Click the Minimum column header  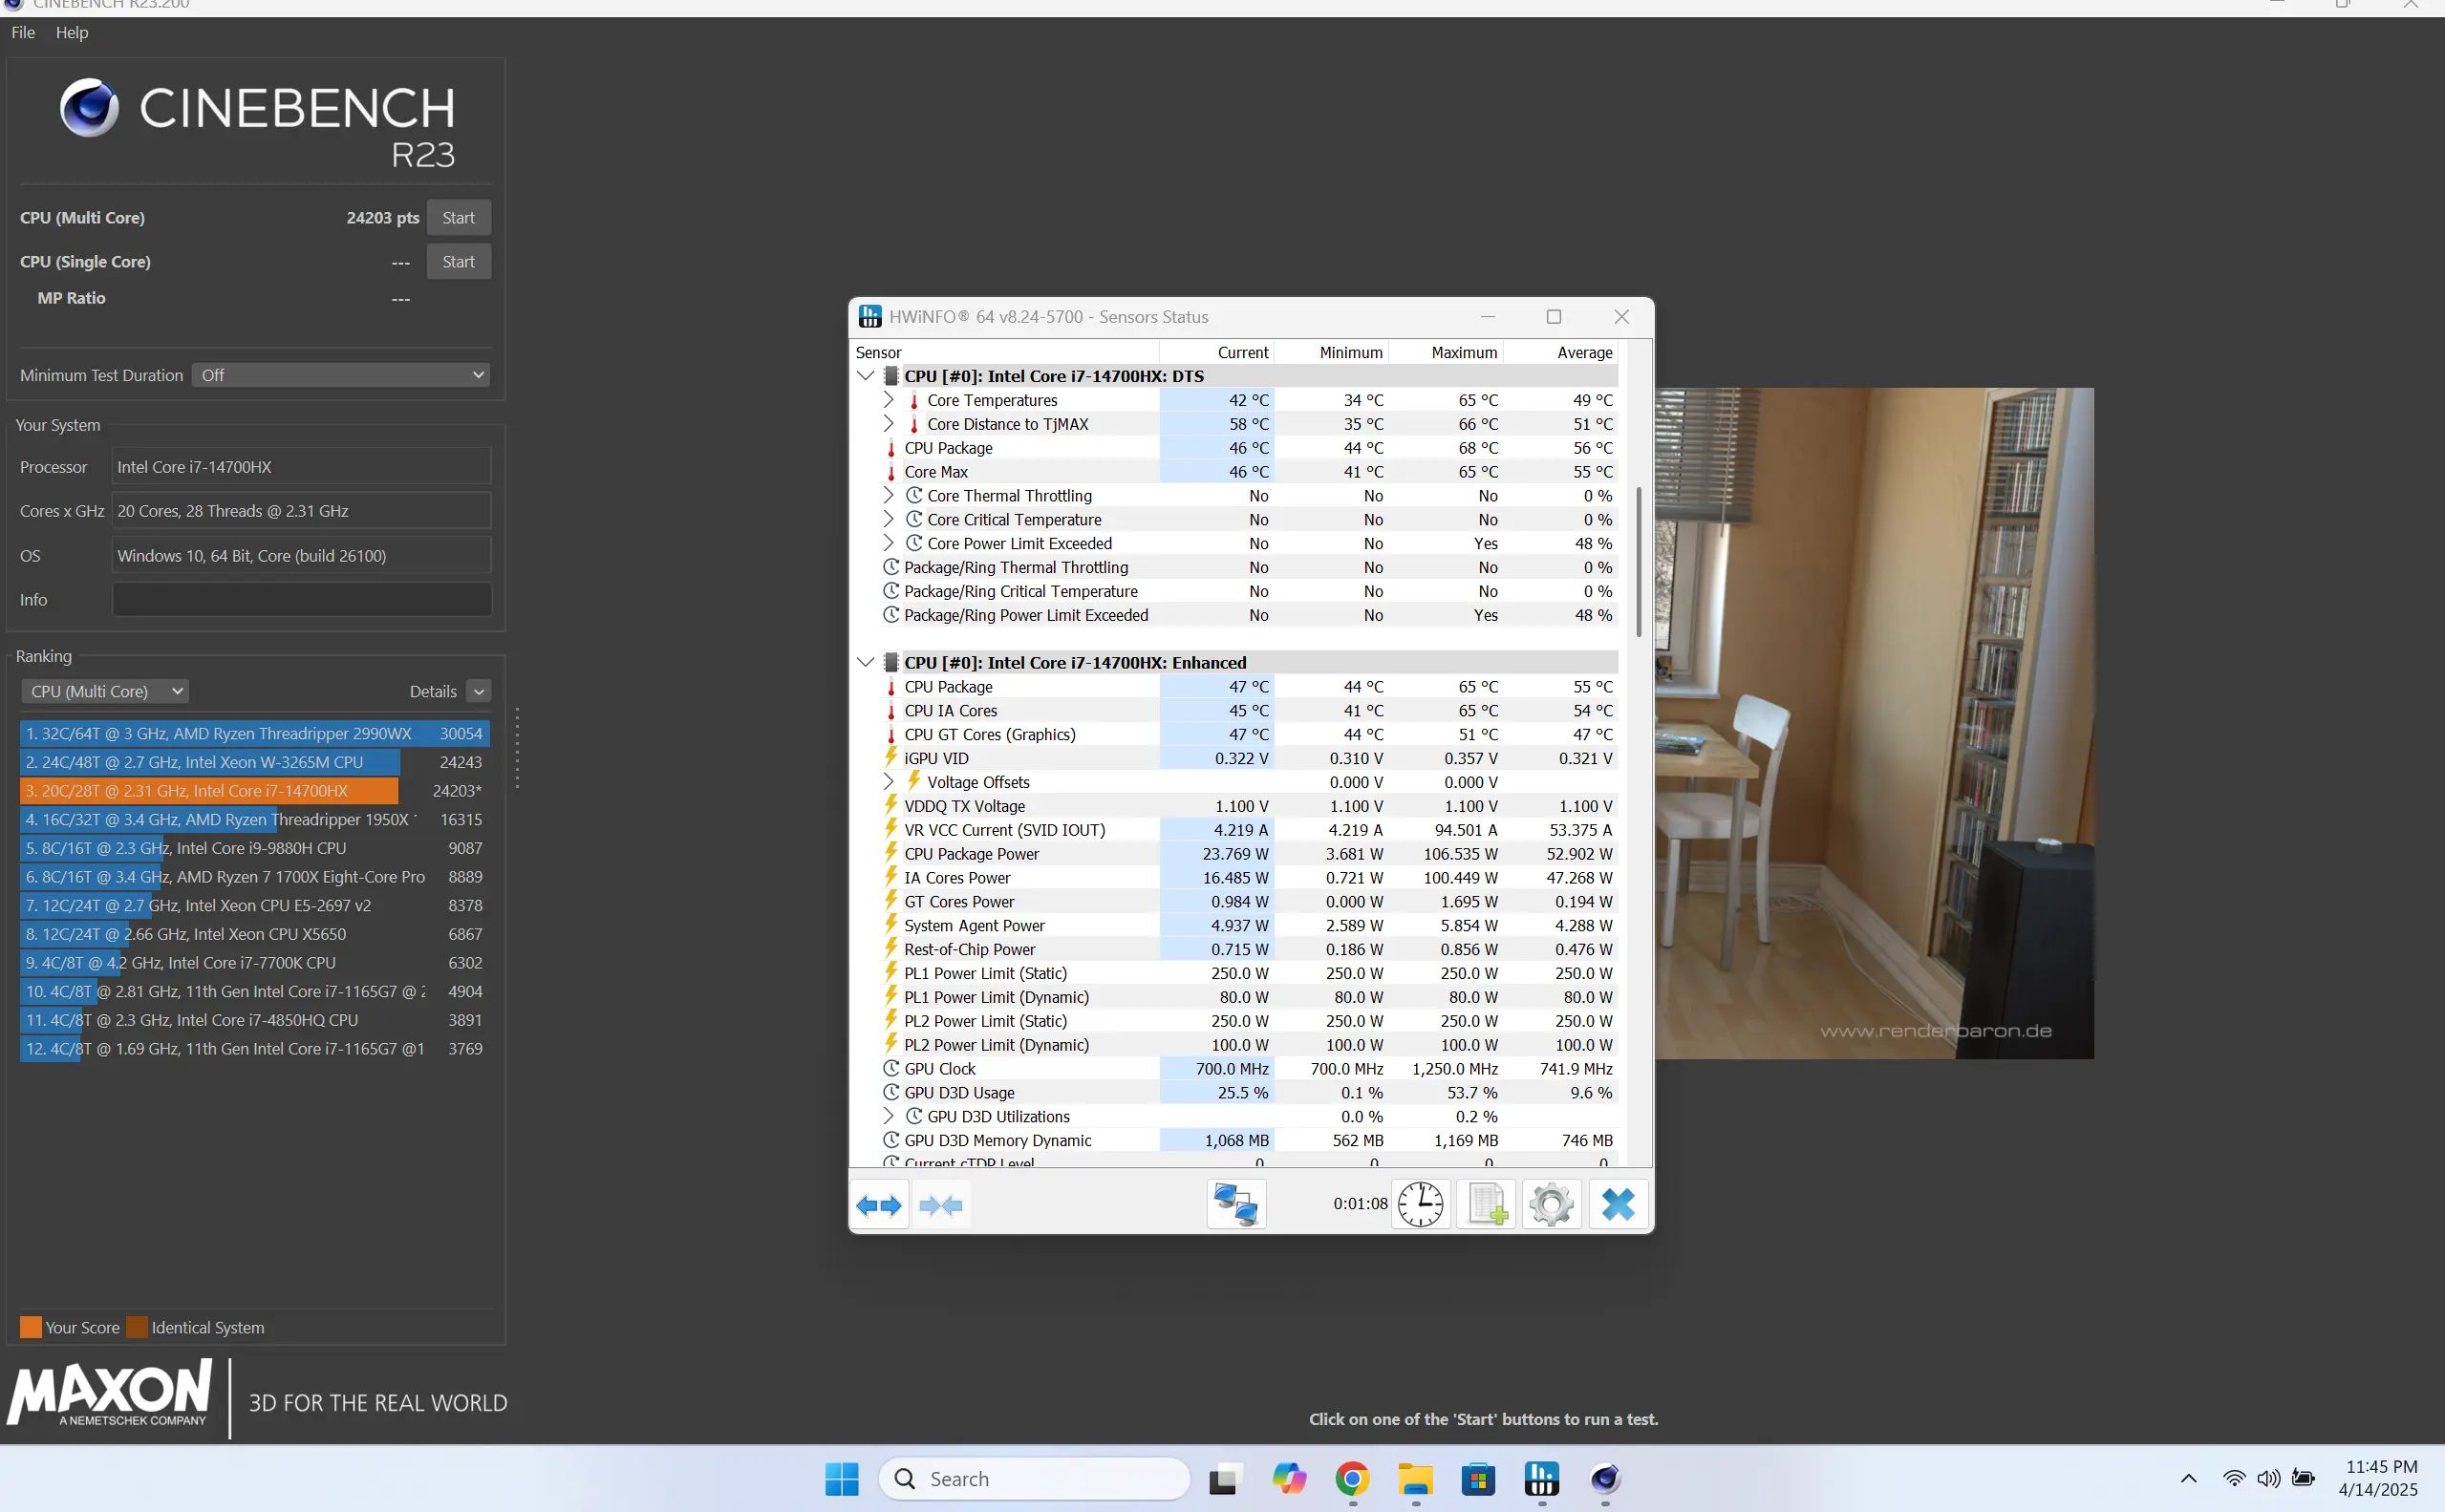tap(1332, 352)
